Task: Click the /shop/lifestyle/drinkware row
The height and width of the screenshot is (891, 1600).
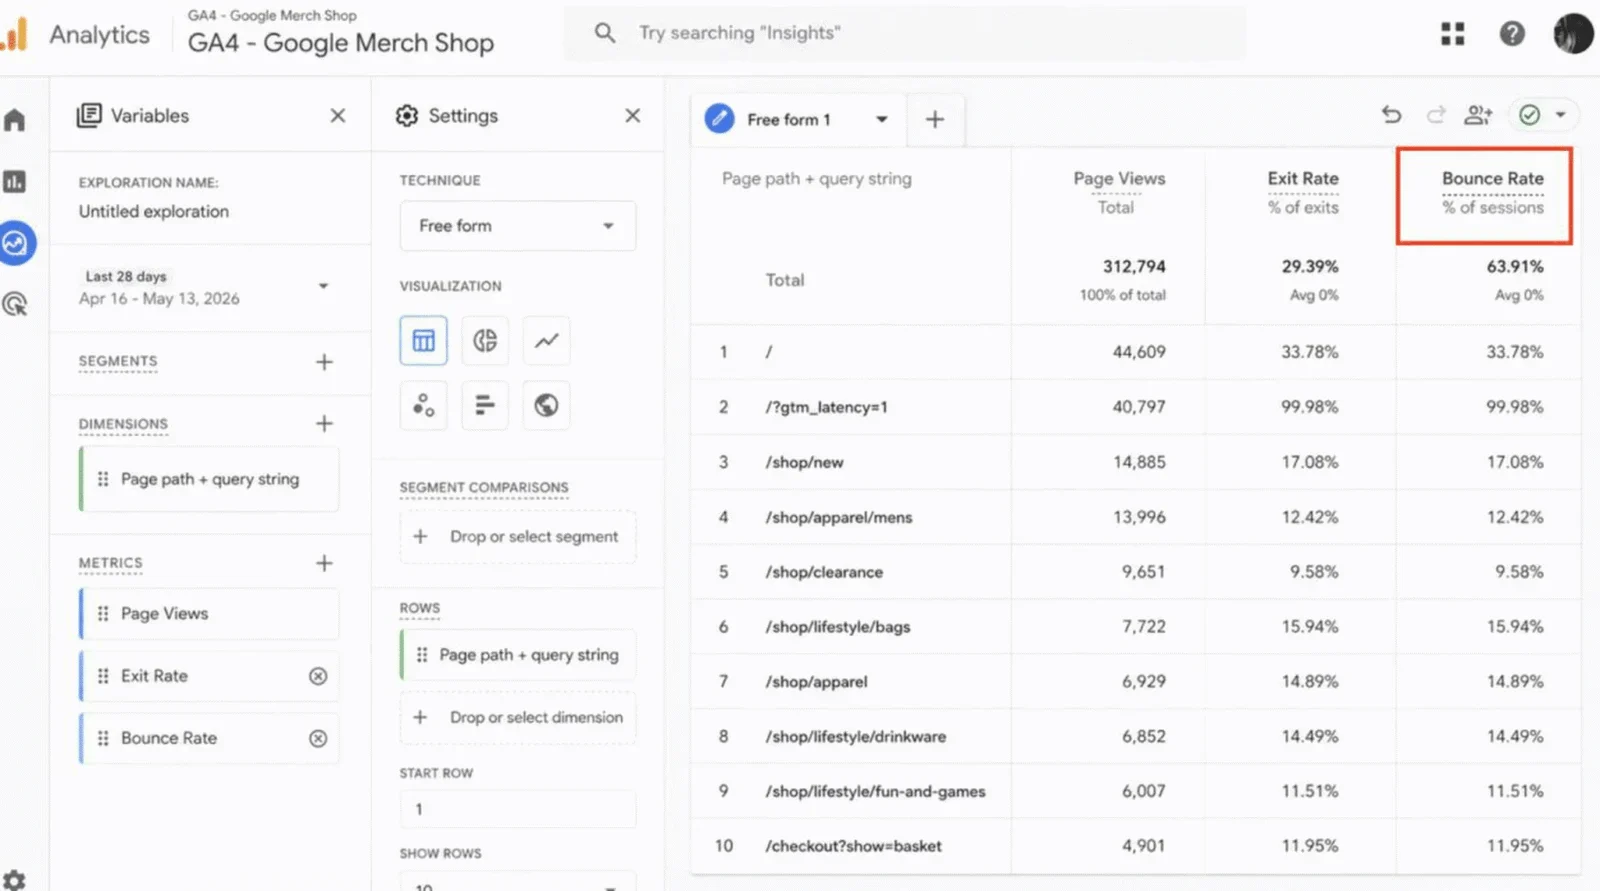Action: click(1135, 737)
